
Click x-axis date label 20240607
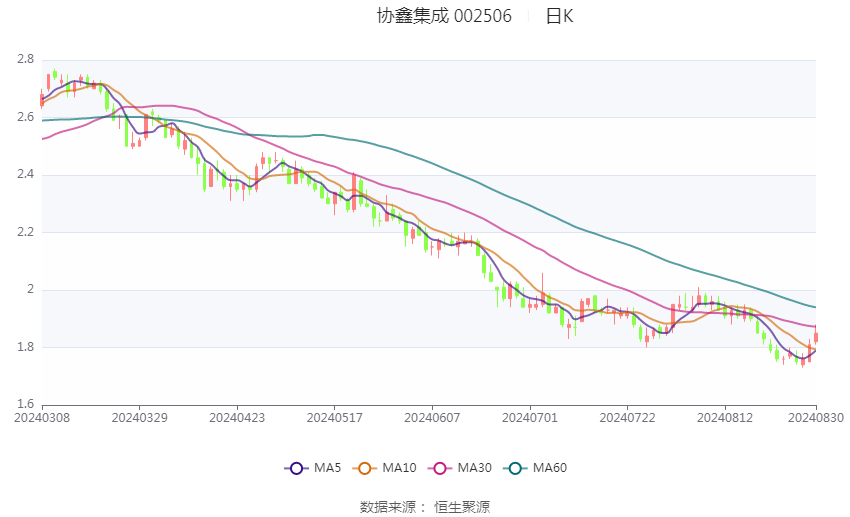[x=432, y=418]
